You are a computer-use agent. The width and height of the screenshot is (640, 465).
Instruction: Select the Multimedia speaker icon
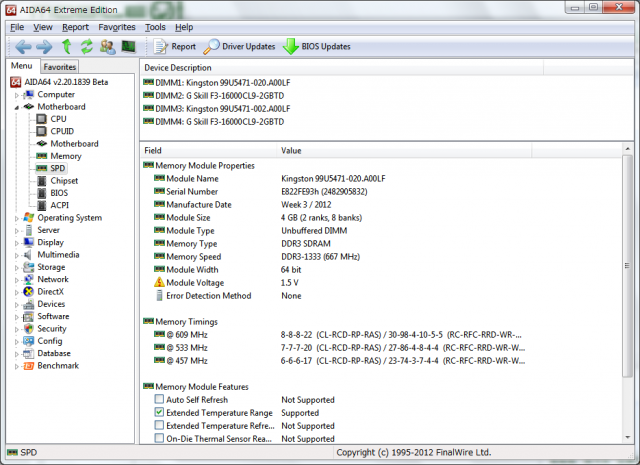point(29,255)
